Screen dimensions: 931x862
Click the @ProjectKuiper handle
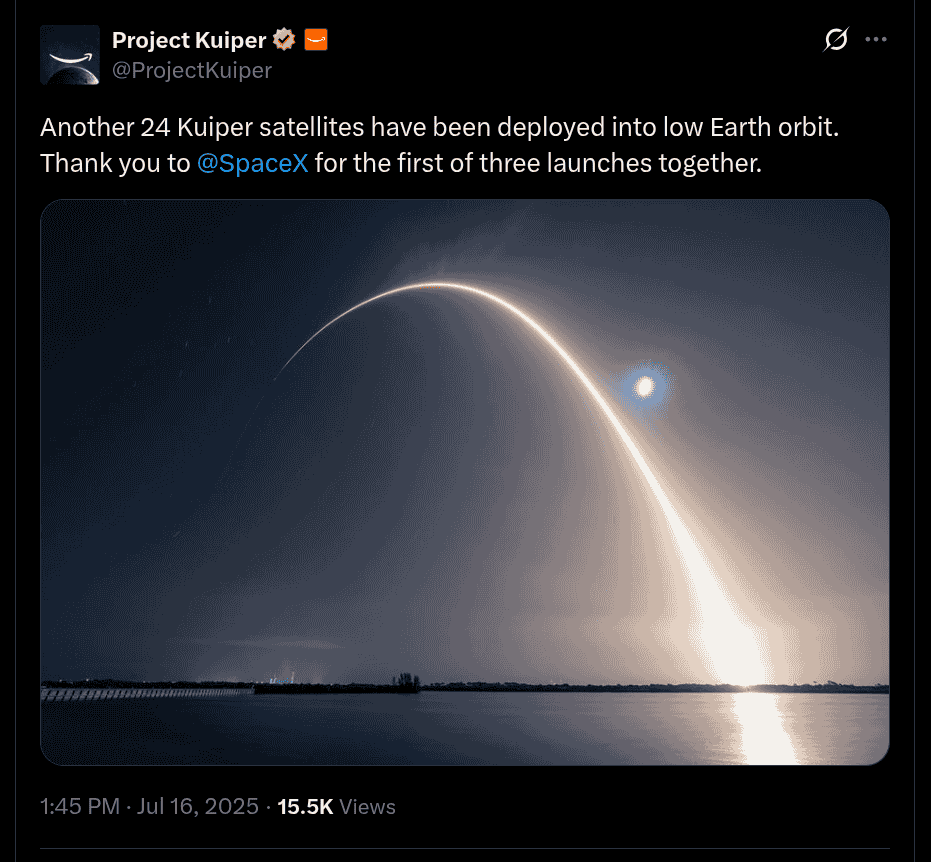[x=194, y=70]
